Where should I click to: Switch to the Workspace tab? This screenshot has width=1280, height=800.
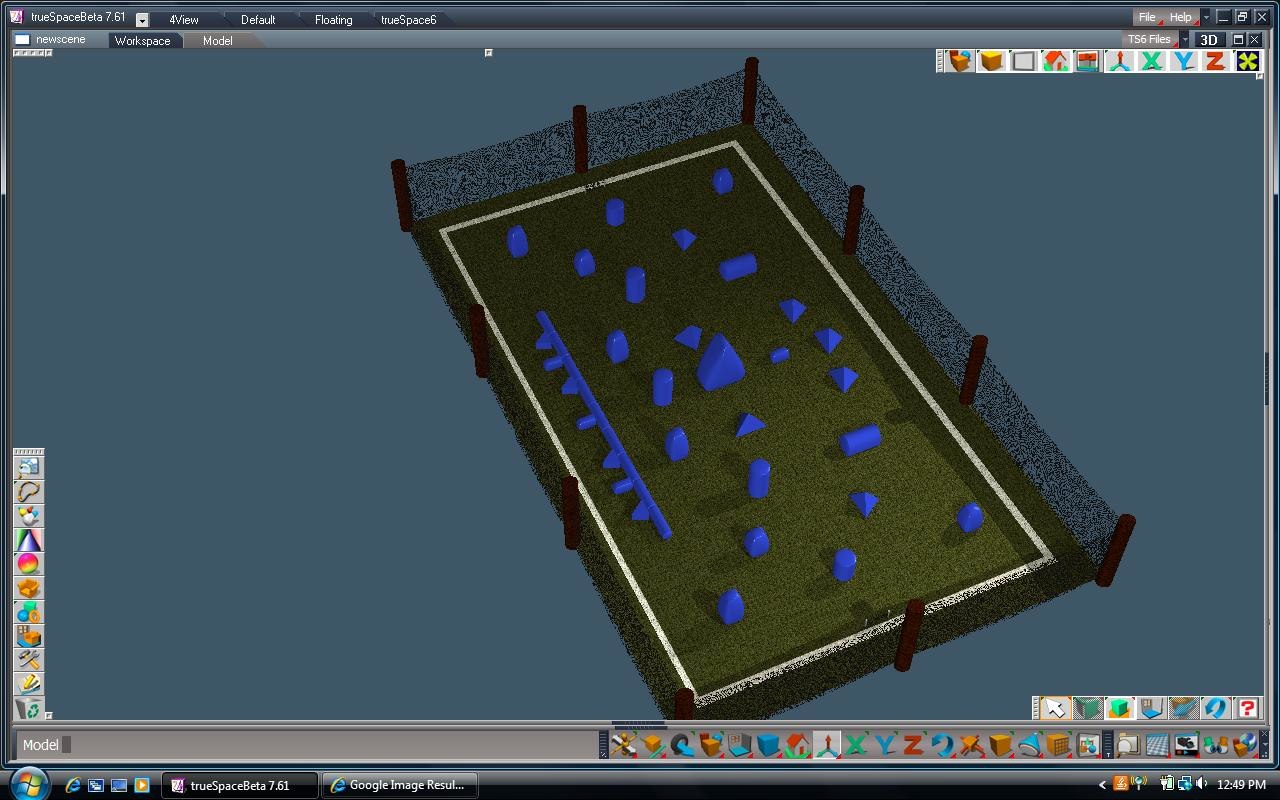point(144,40)
